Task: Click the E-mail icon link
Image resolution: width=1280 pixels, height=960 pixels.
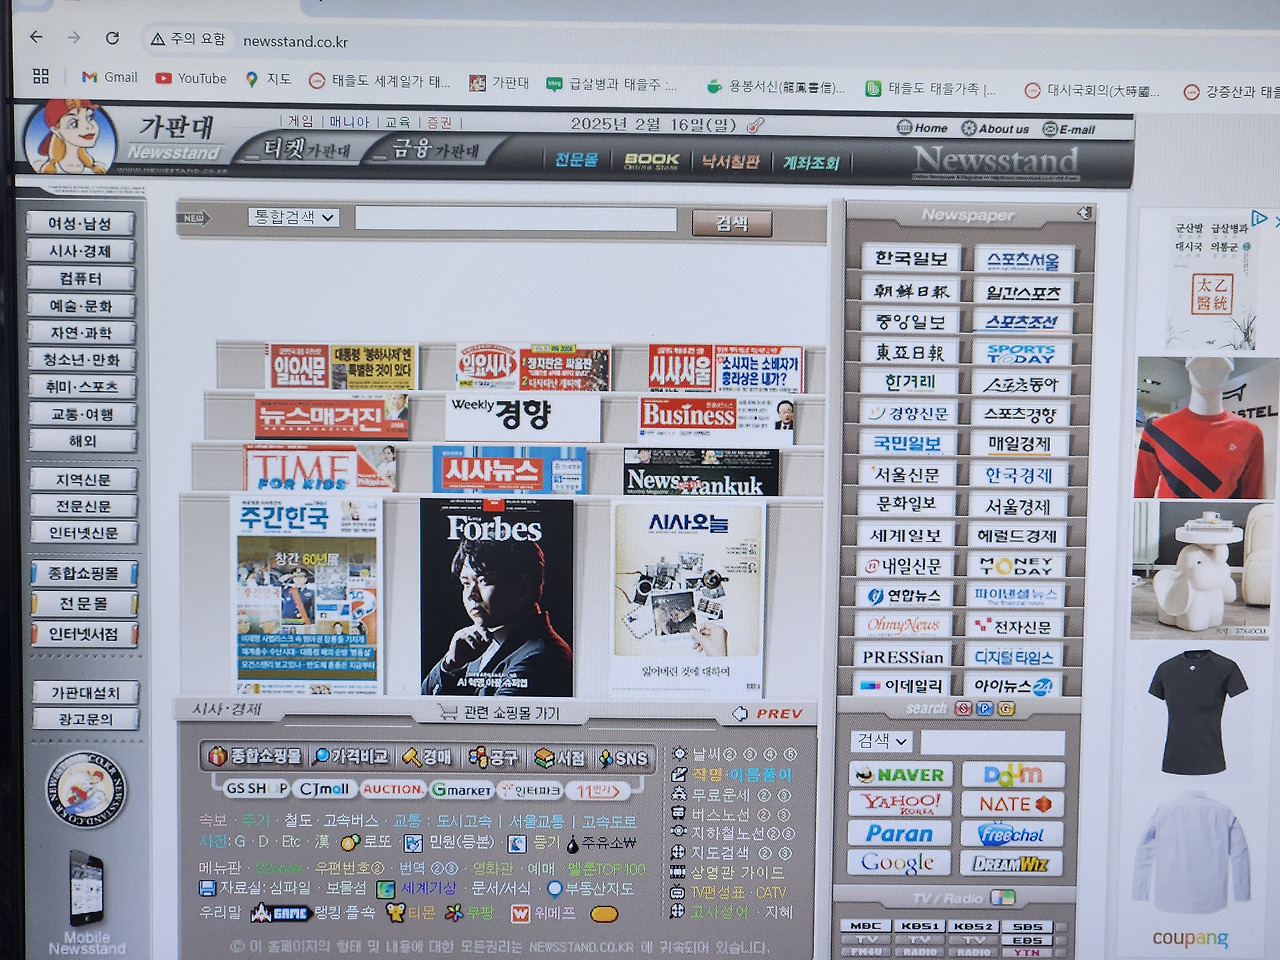Action: pyautogui.click(x=1069, y=130)
